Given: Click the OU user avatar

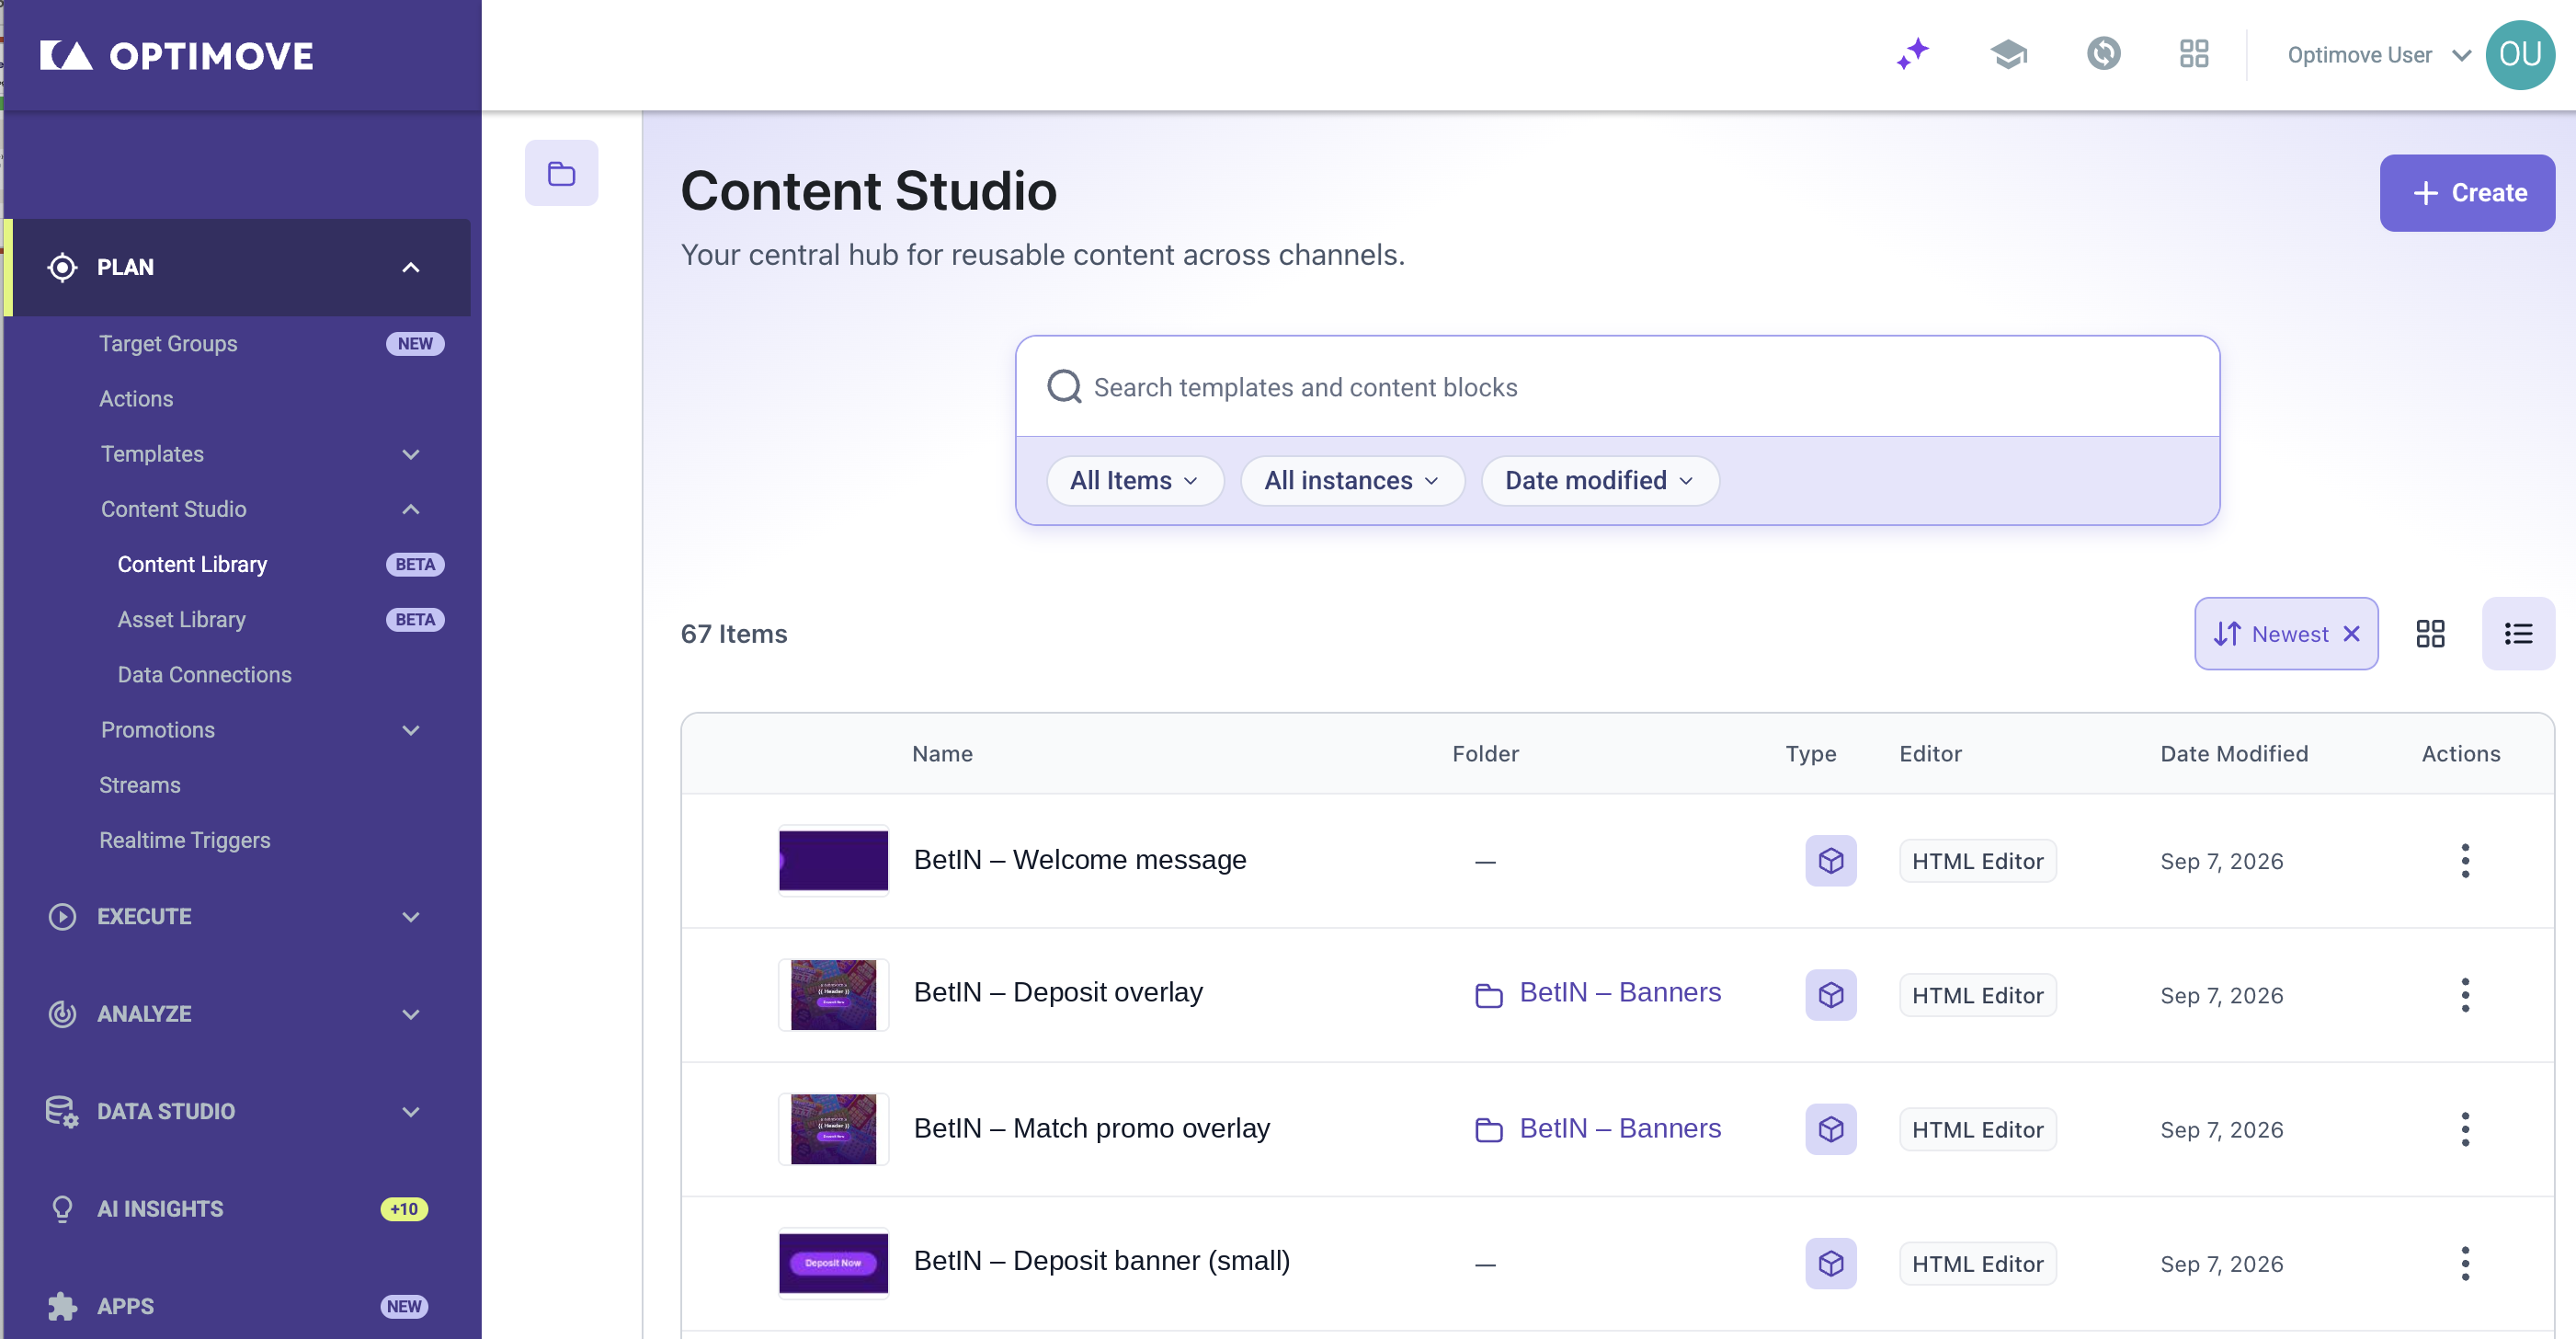Looking at the screenshot, I should coord(2519,55).
